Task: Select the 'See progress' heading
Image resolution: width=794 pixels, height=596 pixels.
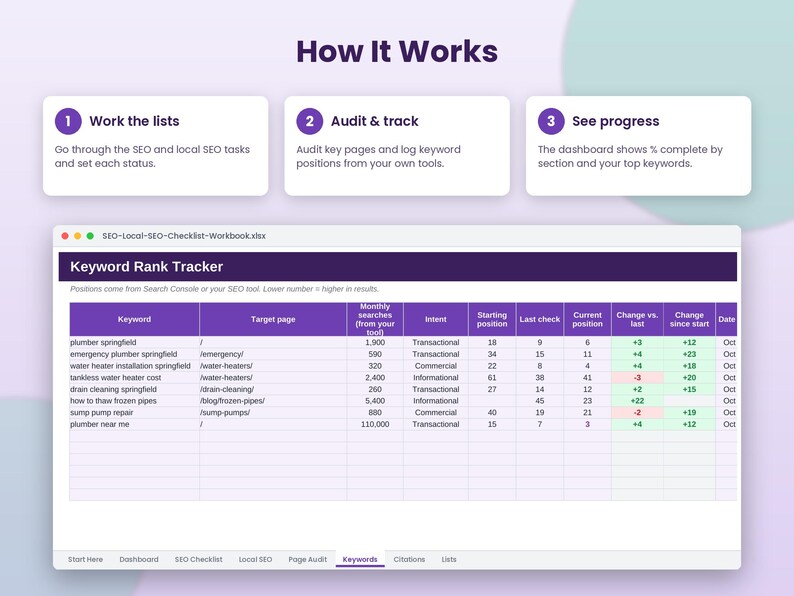Action: 616,122
